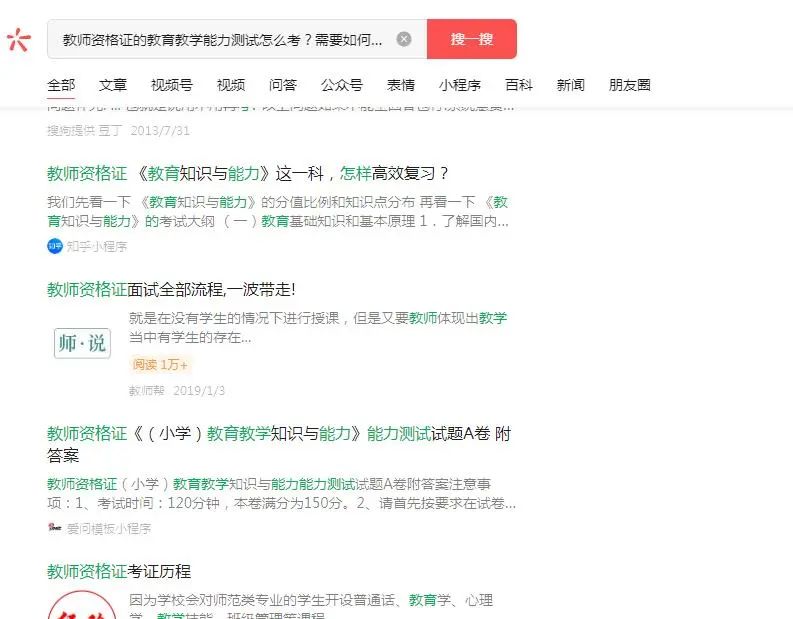This screenshot has width=793, height=619.
Task: Select the 表情 tab
Action: [x=401, y=85]
